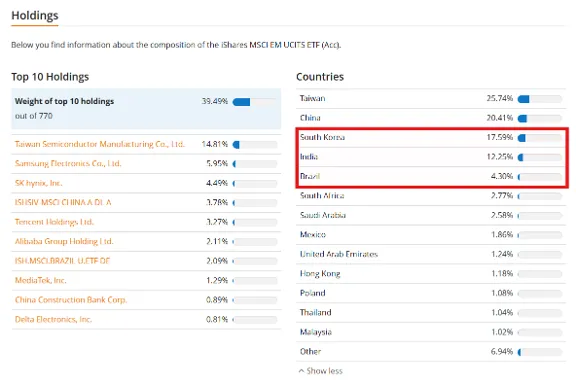
Task: Click the United Arab Emirates label
Action: point(339,254)
